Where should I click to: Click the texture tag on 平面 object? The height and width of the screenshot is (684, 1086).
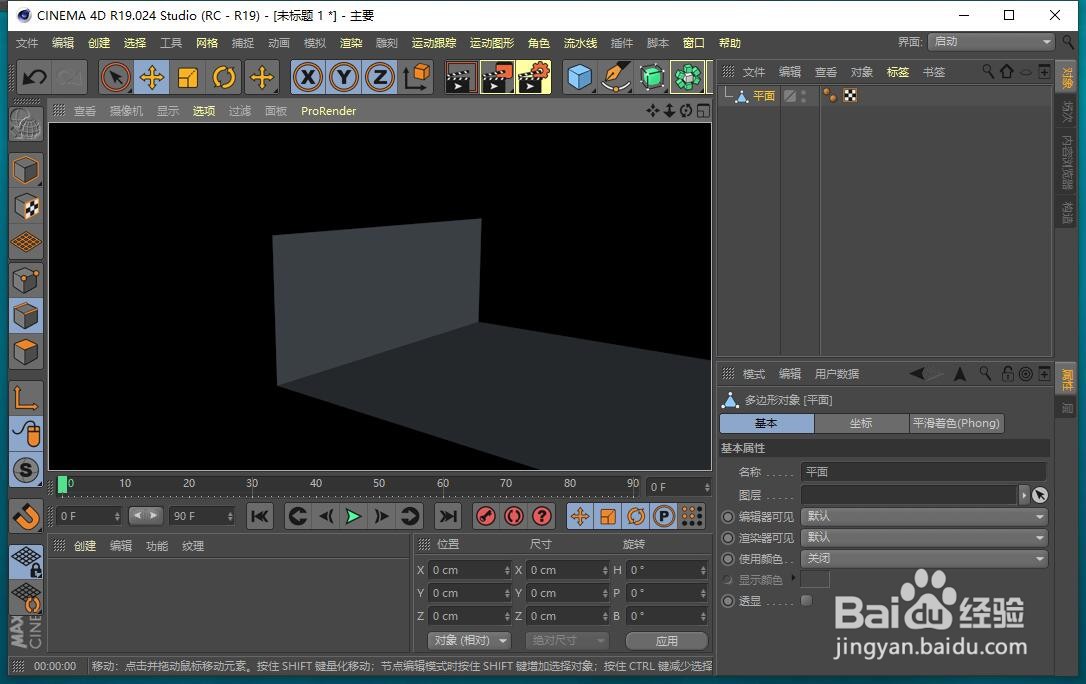[x=850, y=96]
